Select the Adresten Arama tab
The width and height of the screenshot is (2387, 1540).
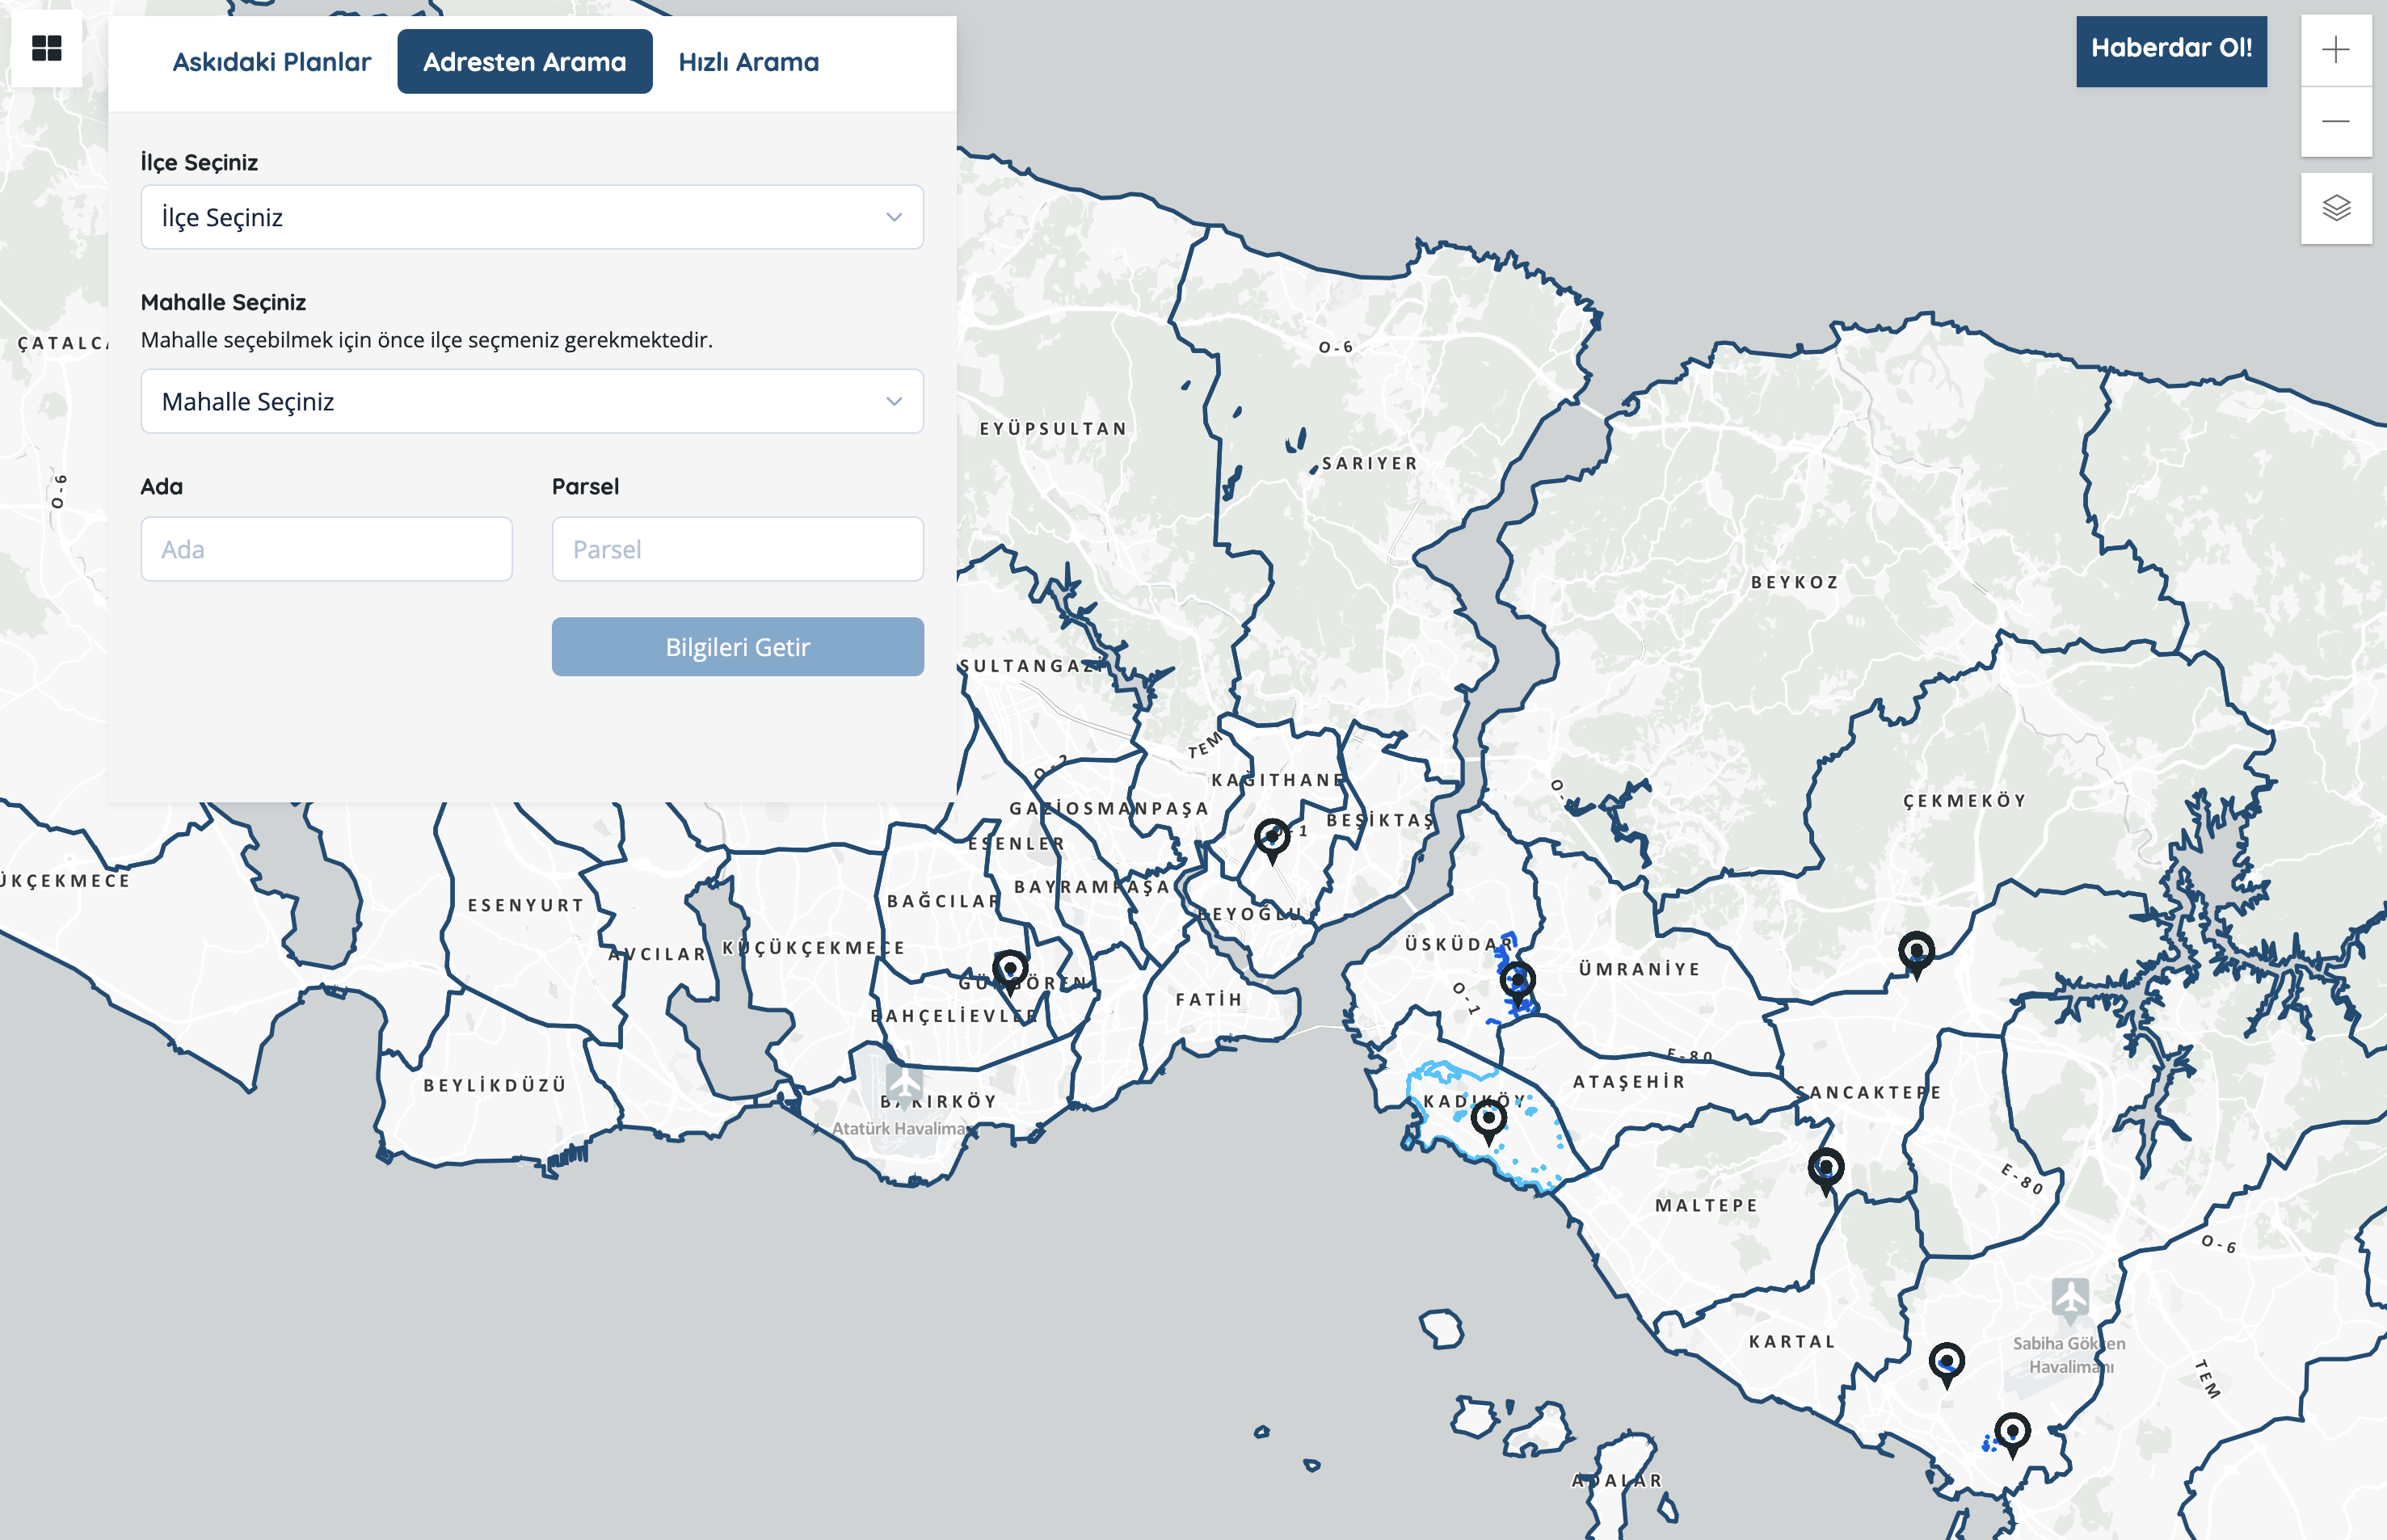pyautogui.click(x=524, y=62)
